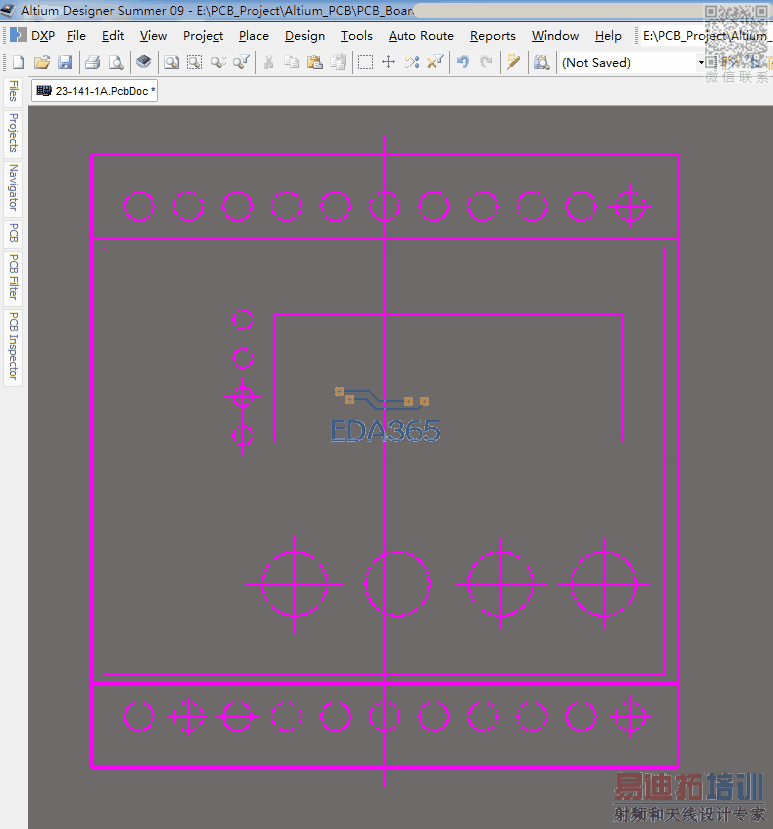
Task: Expand the (Not Saved) variant dropdown
Action: (701, 62)
